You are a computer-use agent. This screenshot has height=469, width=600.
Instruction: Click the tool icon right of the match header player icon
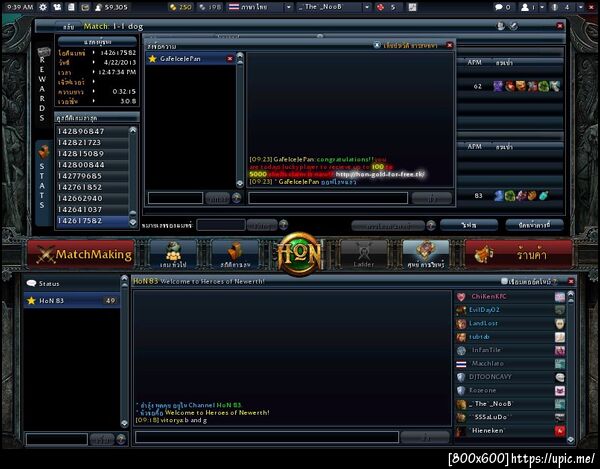[514, 26]
